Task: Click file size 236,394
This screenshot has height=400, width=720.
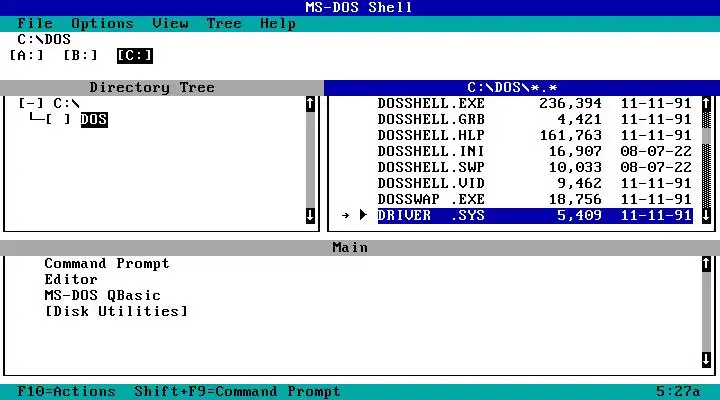Action: point(570,103)
